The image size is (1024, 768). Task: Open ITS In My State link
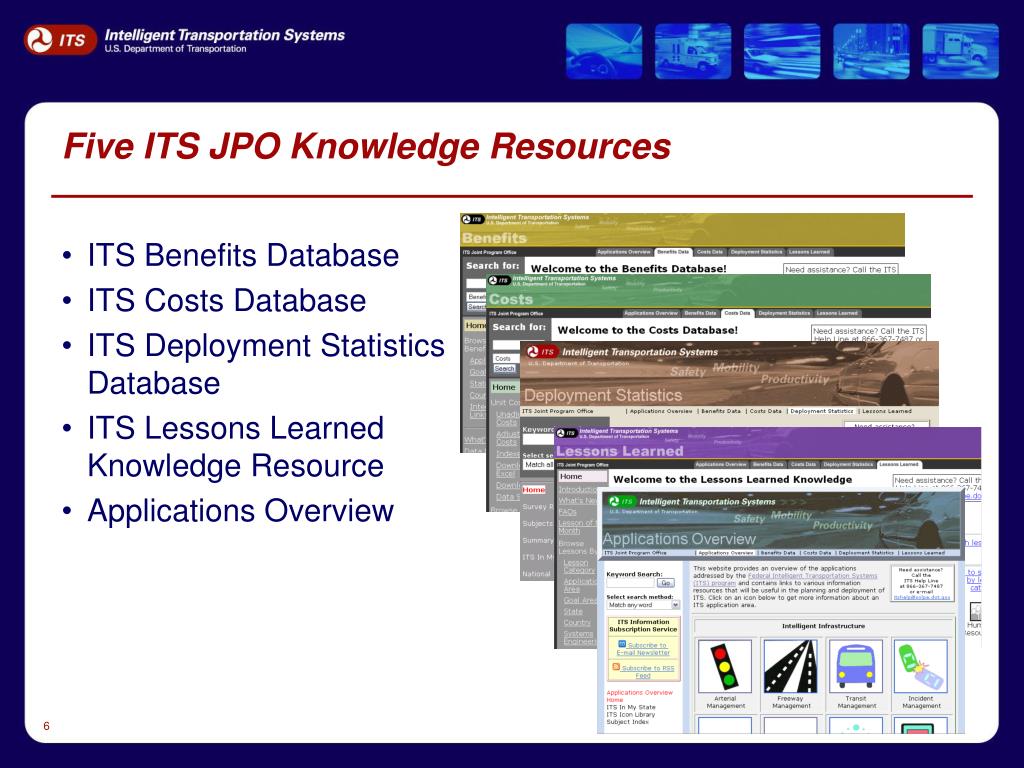click(630, 707)
